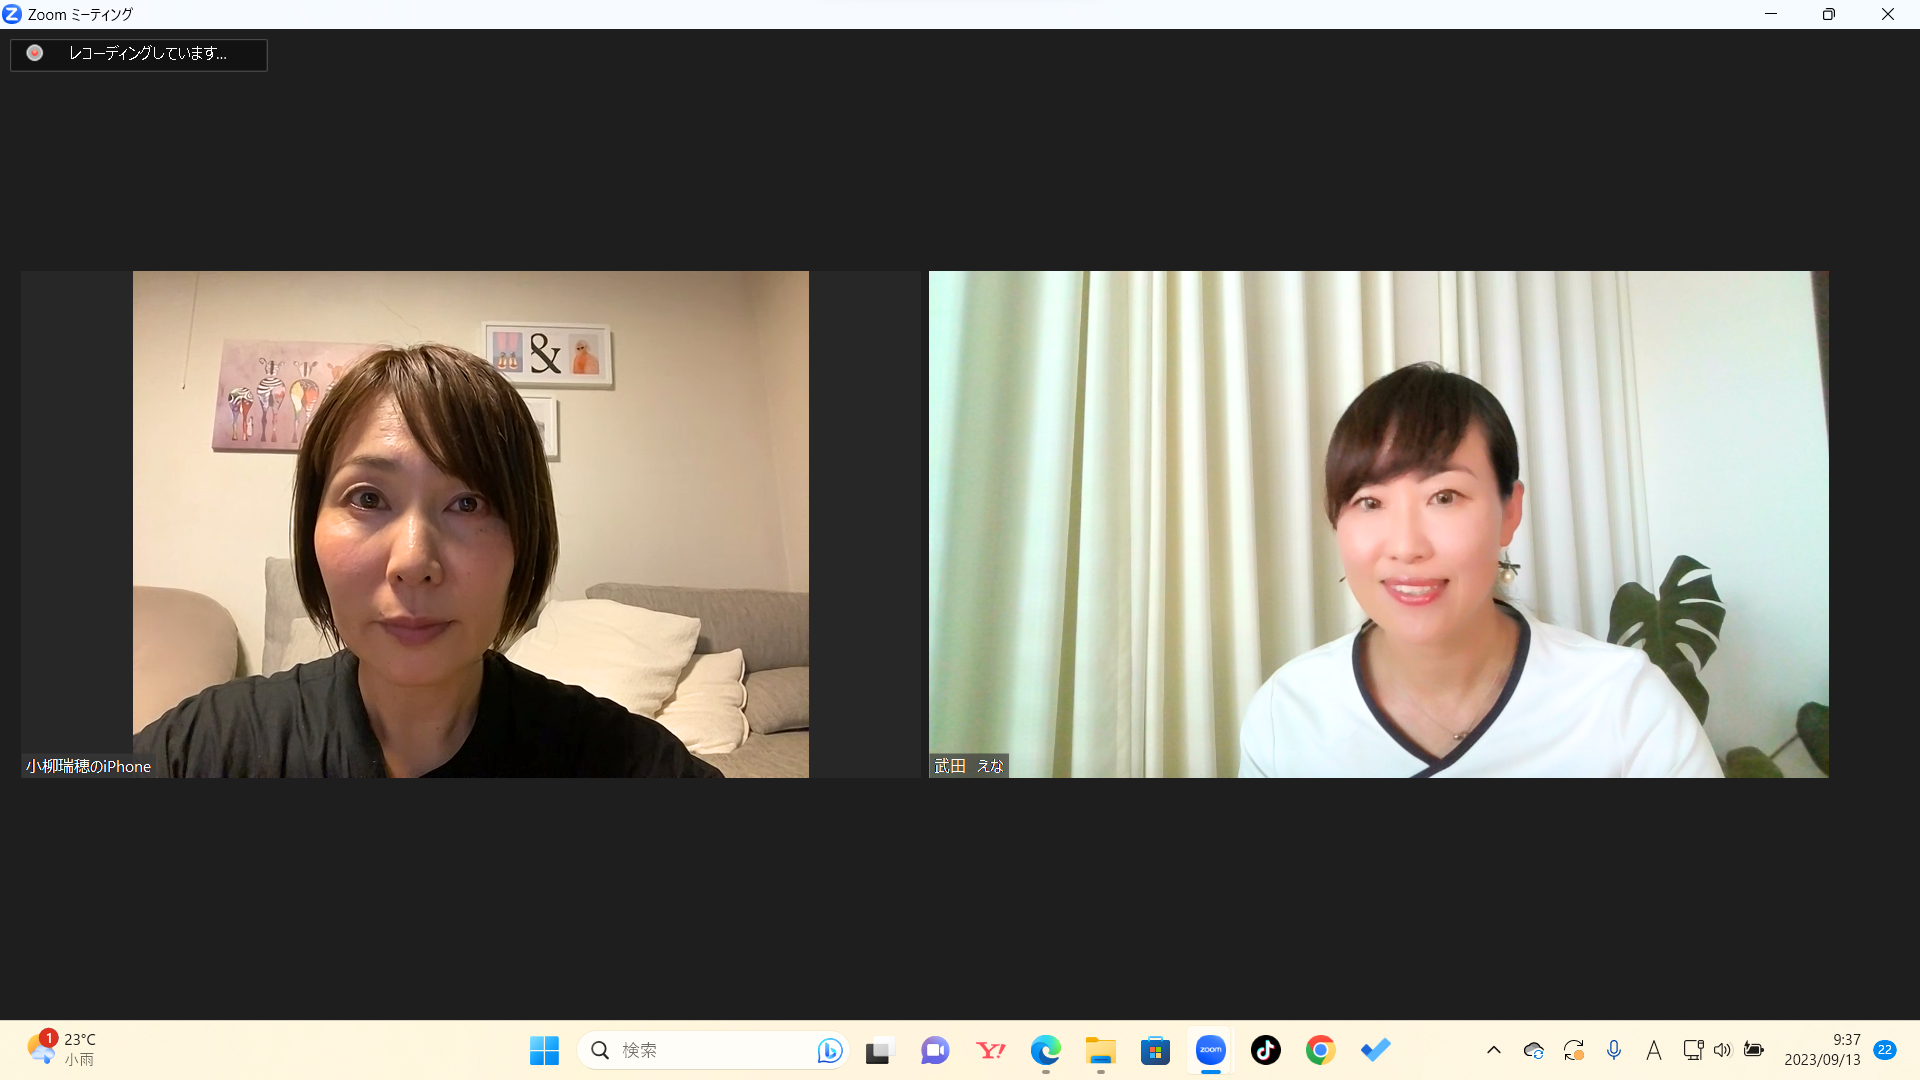Open Task View in the taskbar
Screen dimensions: 1920x1080
pyautogui.click(x=878, y=1050)
